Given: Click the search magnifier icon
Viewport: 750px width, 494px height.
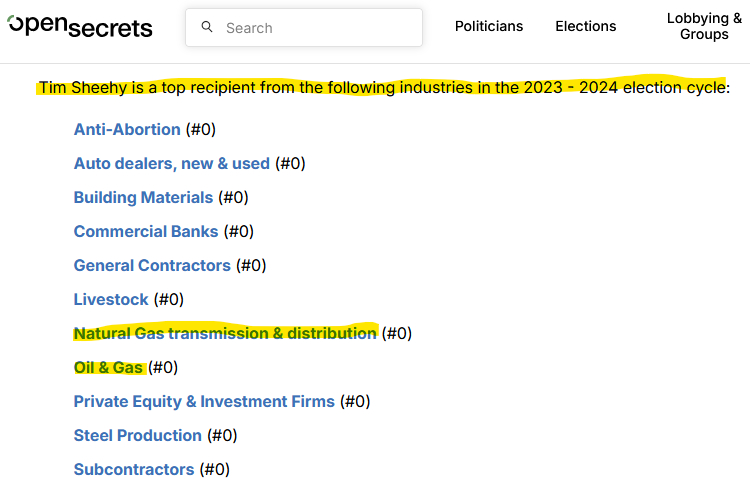Looking at the screenshot, I should click(207, 27).
